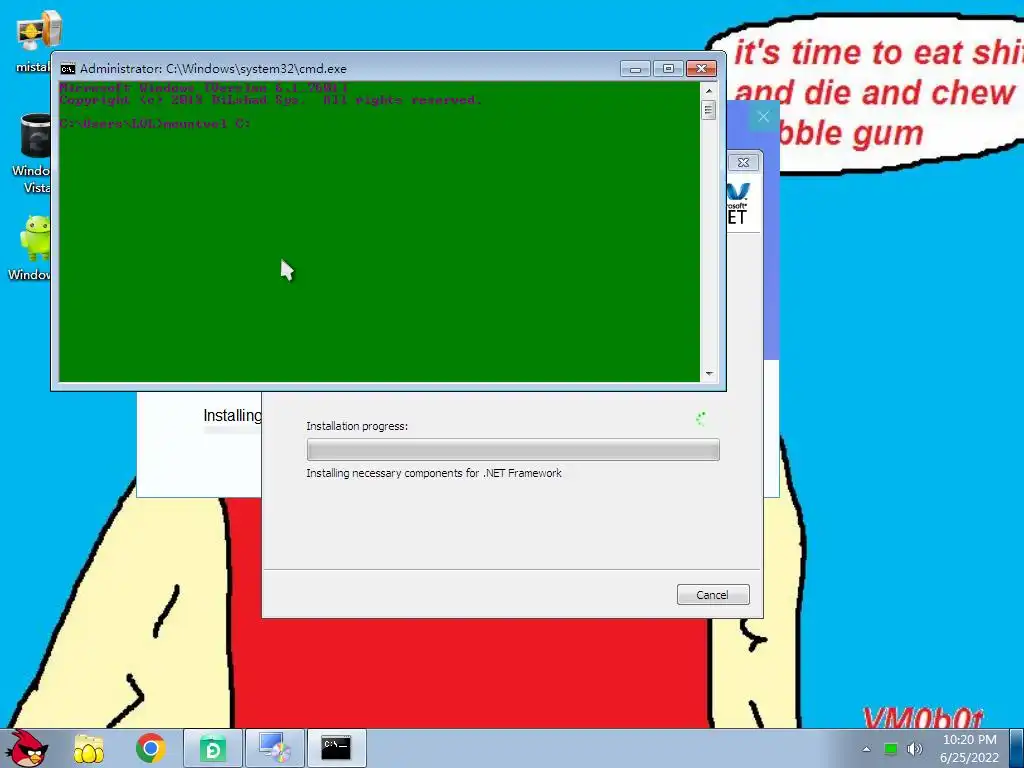Image resolution: width=1024 pixels, height=768 pixels.
Task: Click the Angry Birds Start button
Action: pyautogui.click(x=27, y=748)
